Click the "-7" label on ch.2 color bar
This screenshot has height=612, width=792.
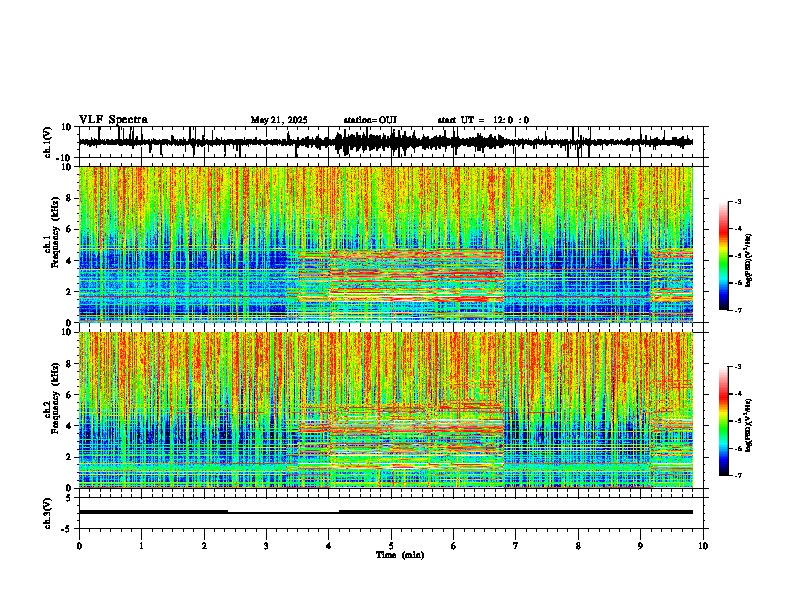click(737, 475)
